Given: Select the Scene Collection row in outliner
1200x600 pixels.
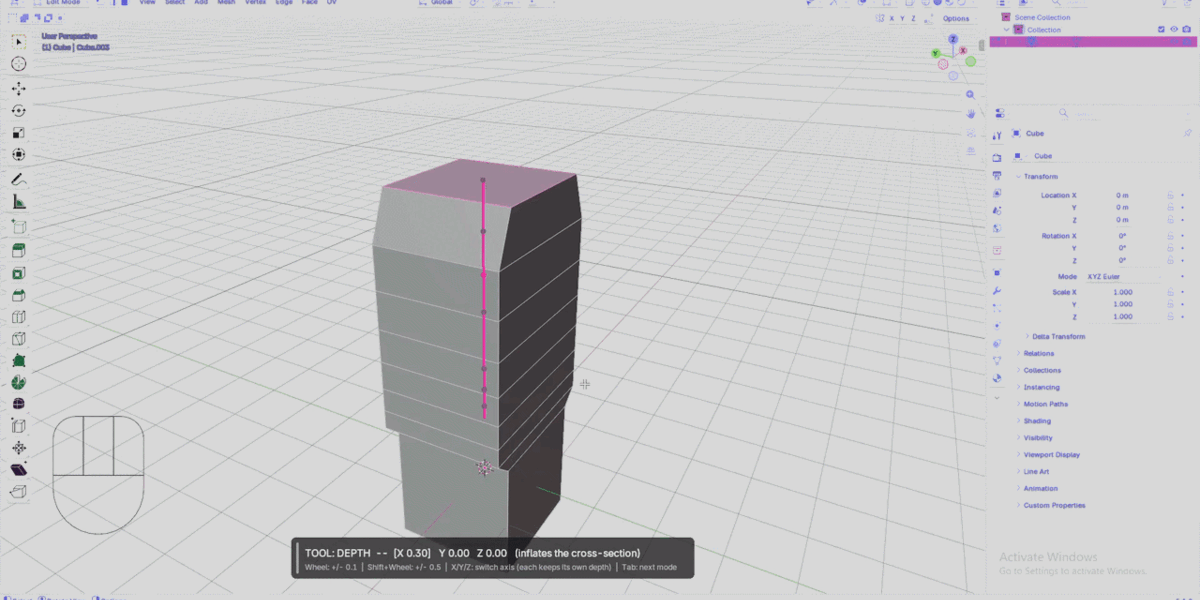Looking at the screenshot, I should 1042,17.
